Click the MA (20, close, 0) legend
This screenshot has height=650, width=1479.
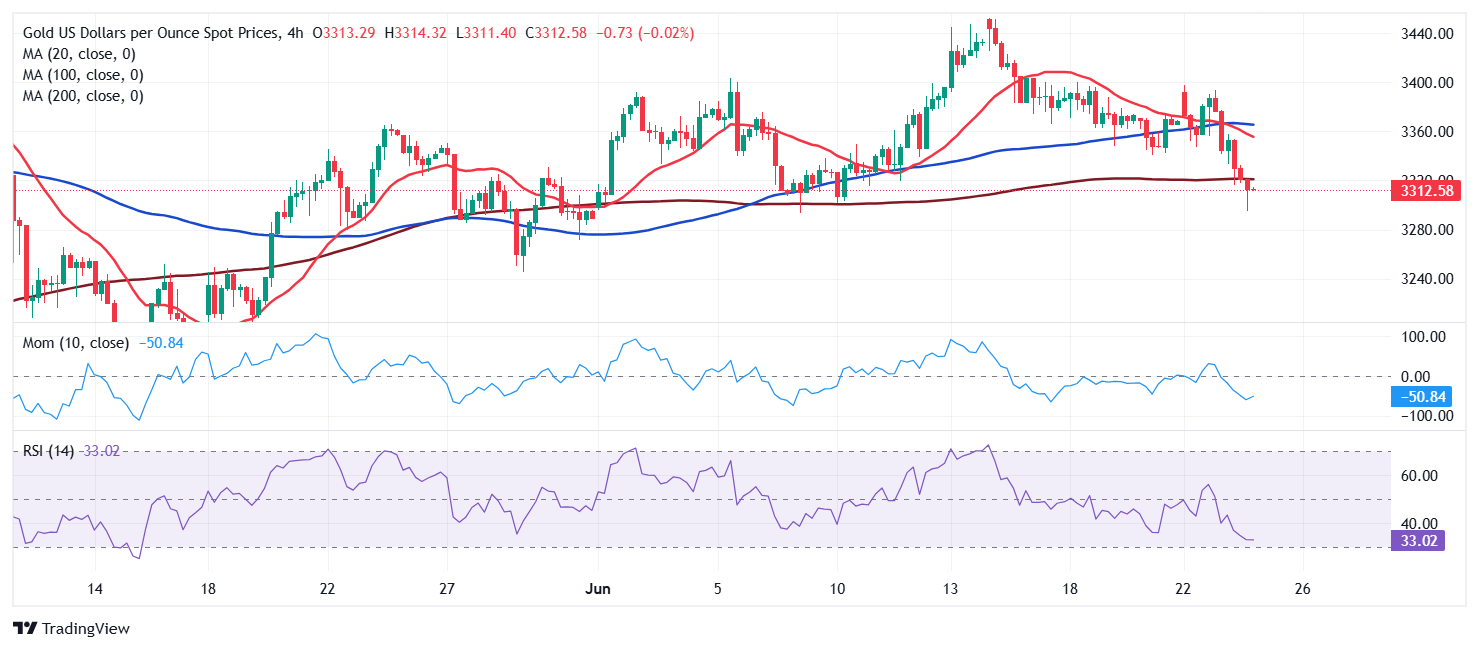79,54
